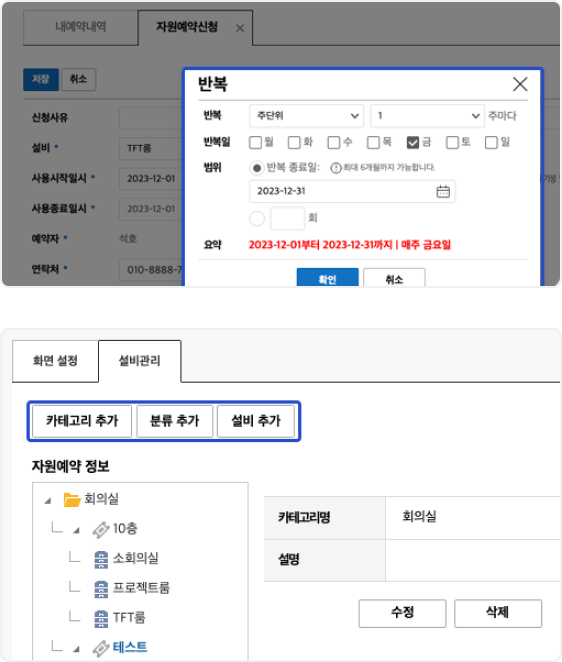Check the 일 repeat day box
This screenshot has width=562, height=662.
click(491, 143)
